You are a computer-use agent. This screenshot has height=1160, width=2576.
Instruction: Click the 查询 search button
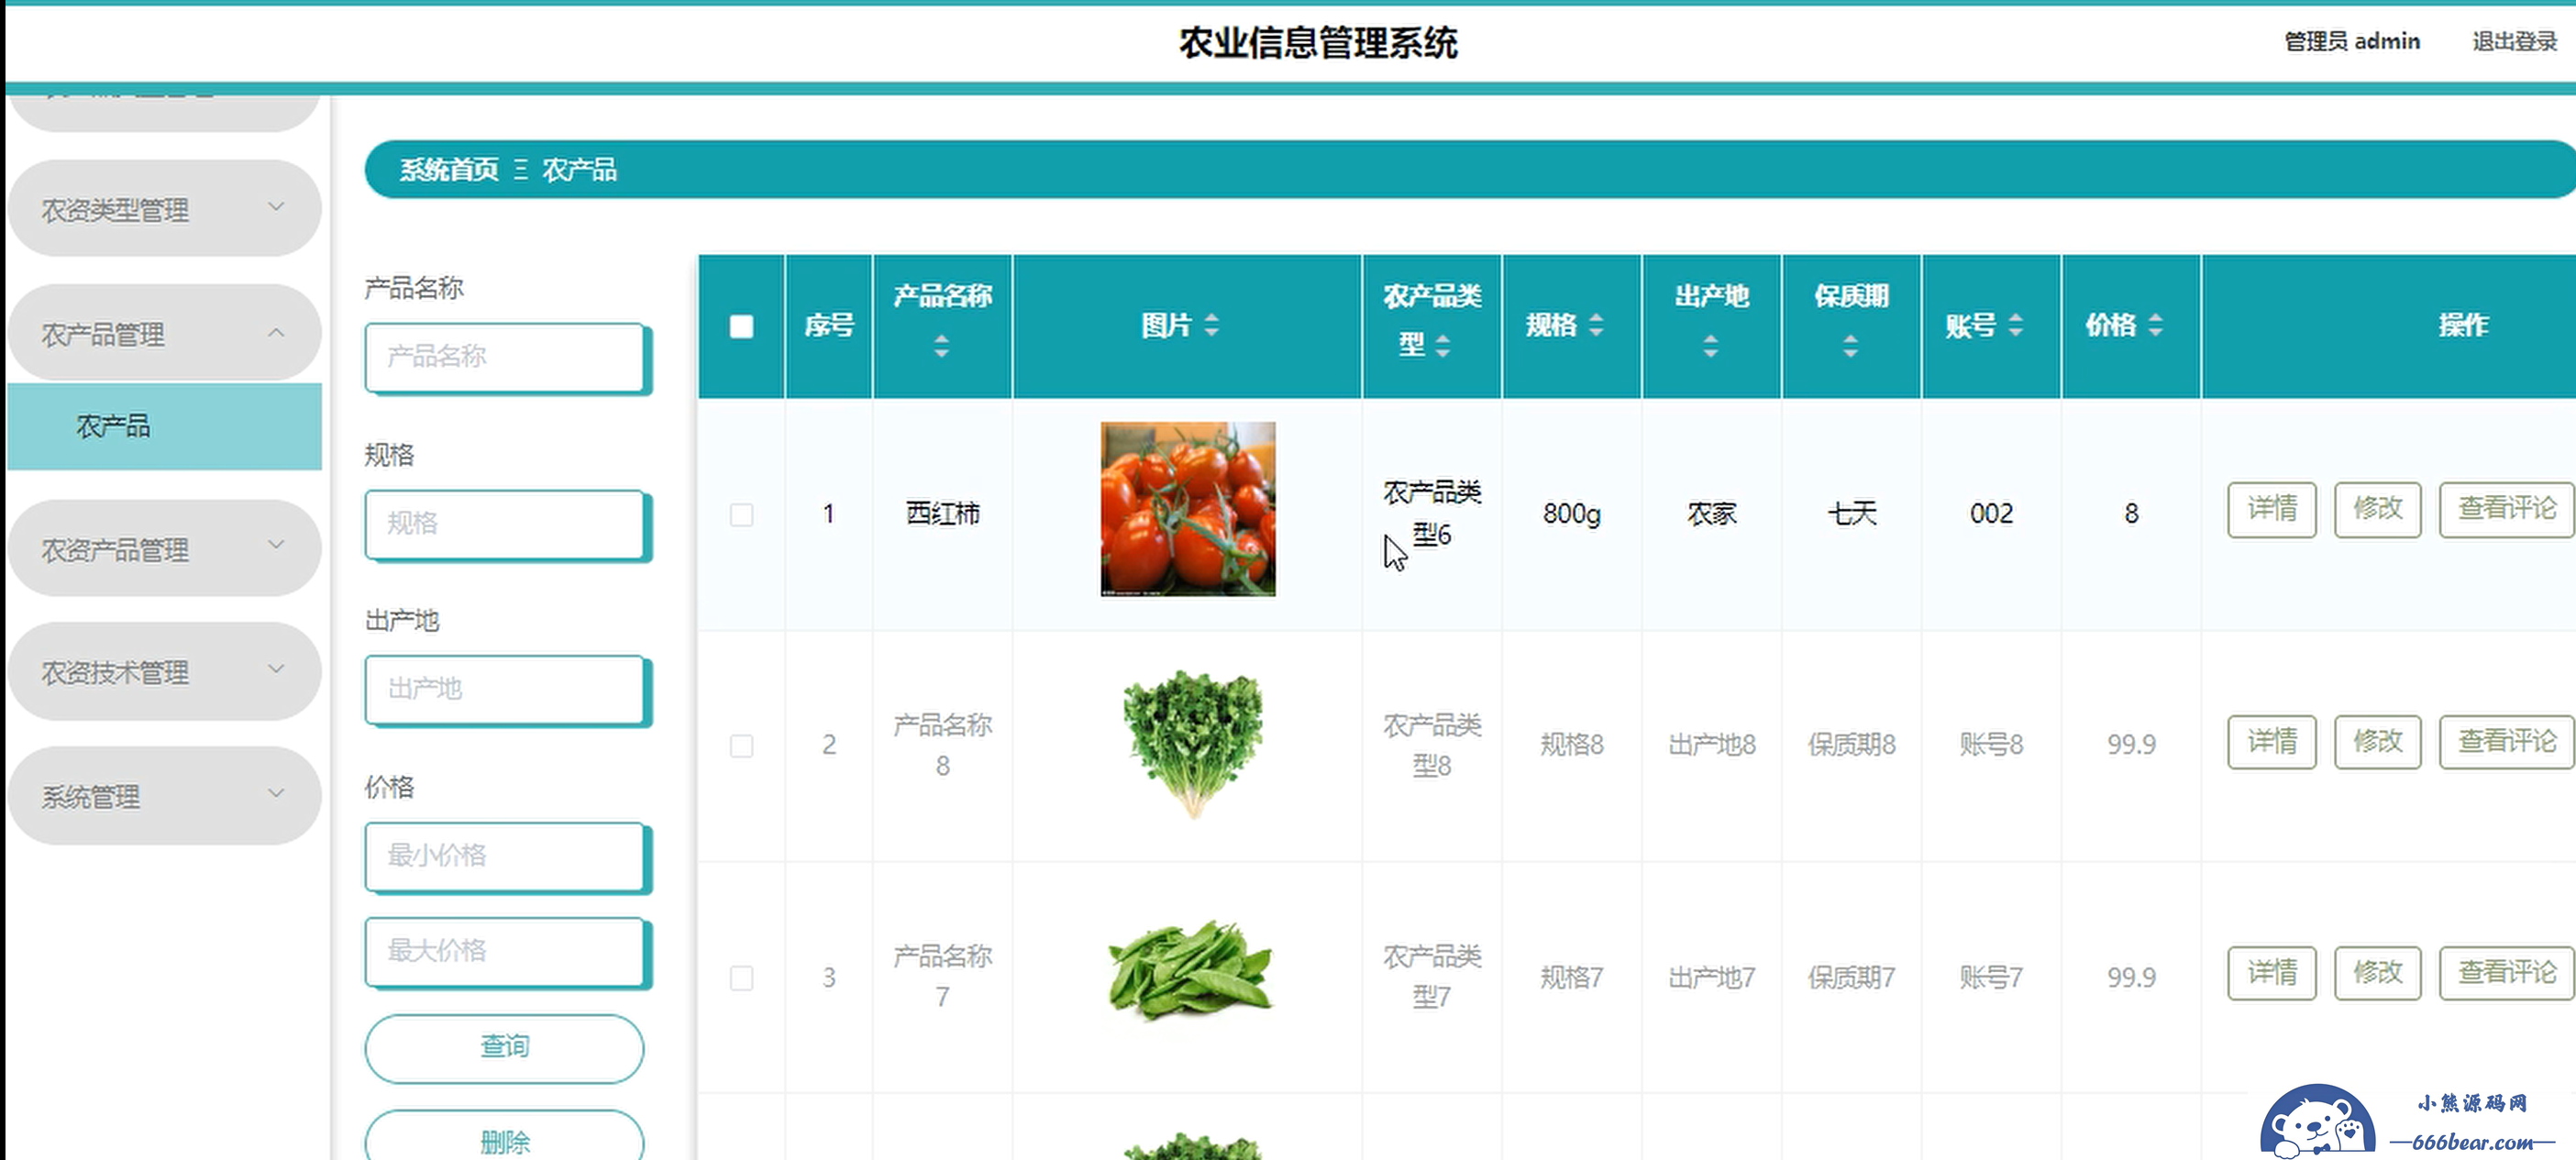coord(504,1048)
